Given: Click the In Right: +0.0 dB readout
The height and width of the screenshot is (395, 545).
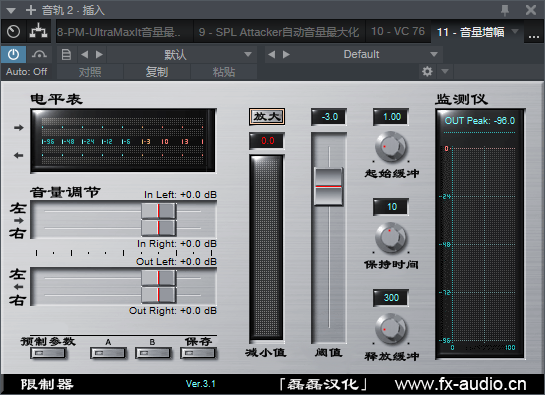Looking at the screenshot, I should click(x=177, y=244).
